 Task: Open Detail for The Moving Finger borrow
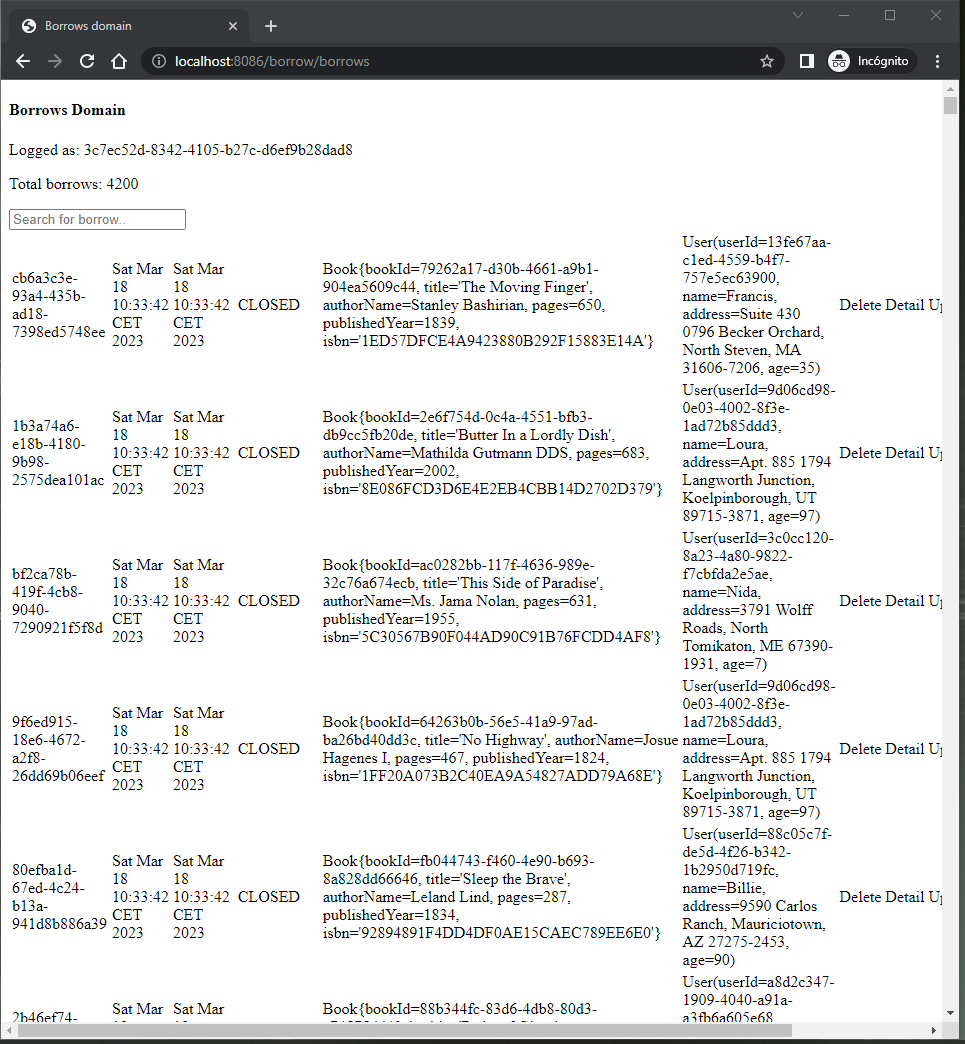click(x=904, y=305)
